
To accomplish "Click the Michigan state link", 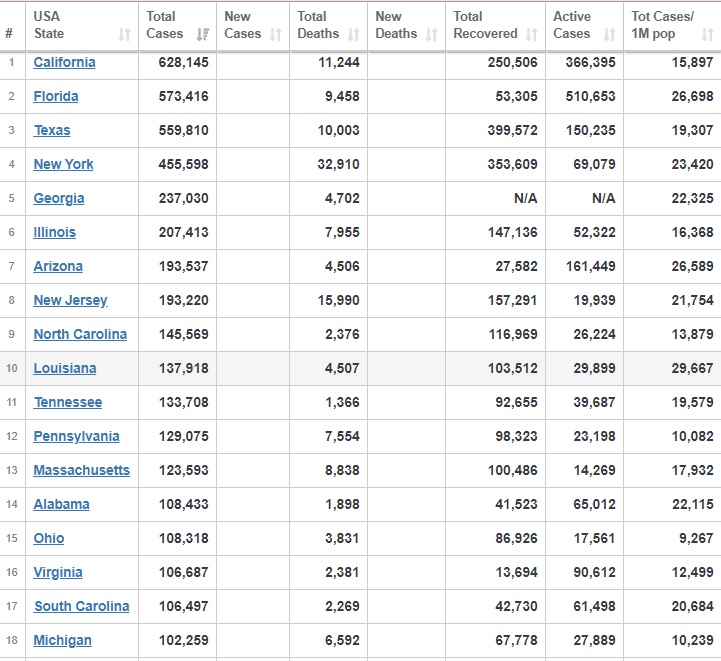I will click(62, 640).
